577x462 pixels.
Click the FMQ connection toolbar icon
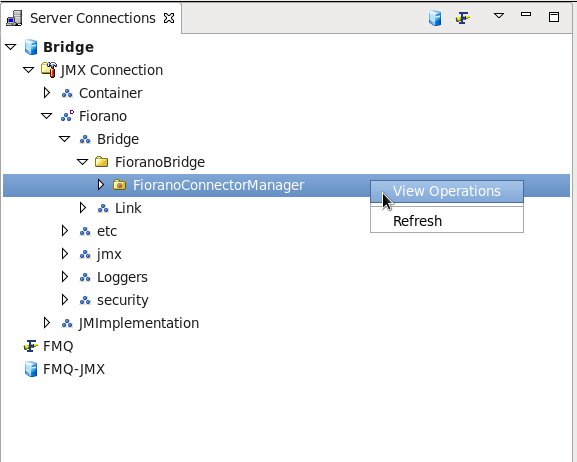click(463, 18)
